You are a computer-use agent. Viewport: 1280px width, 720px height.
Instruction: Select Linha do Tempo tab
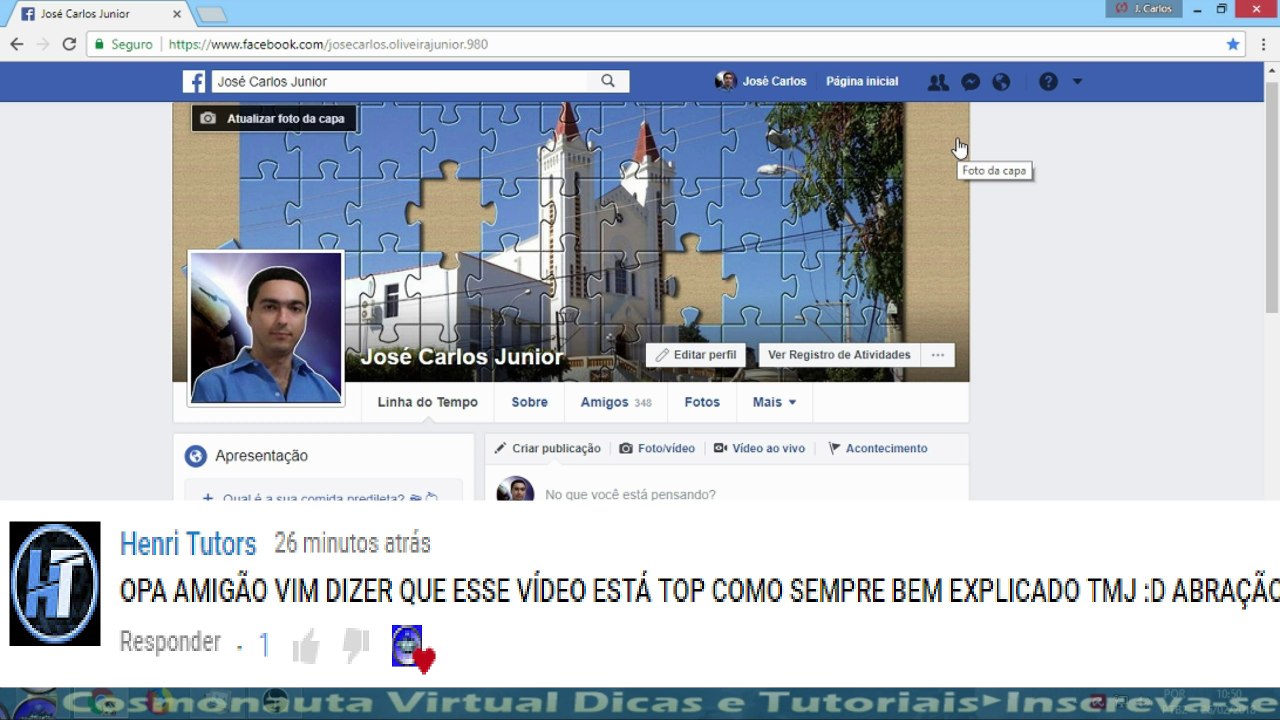click(x=427, y=402)
